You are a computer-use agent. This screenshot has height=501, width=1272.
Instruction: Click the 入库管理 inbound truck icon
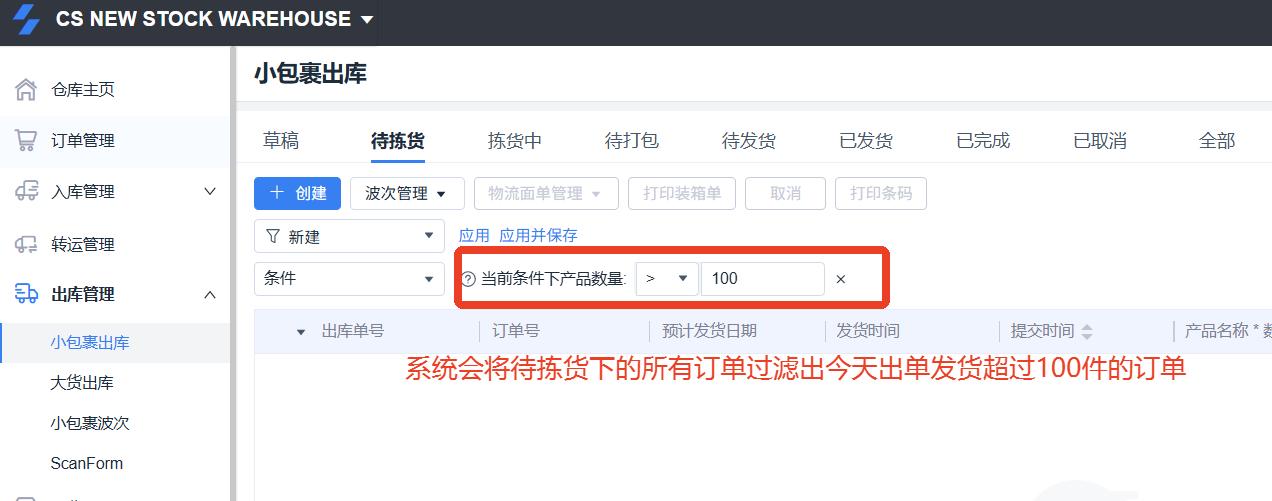pos(26,192)
